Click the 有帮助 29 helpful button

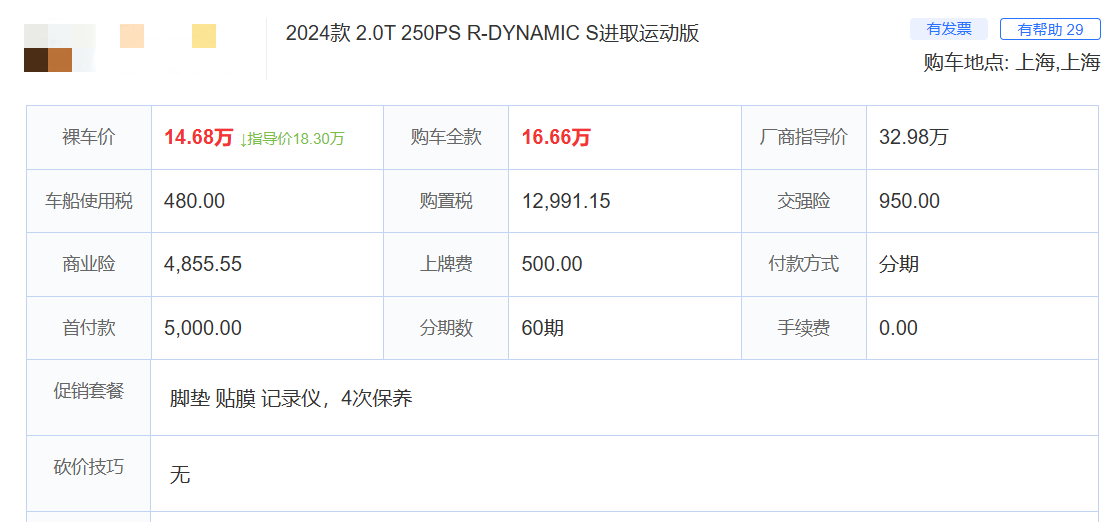tap(1050, 29)
